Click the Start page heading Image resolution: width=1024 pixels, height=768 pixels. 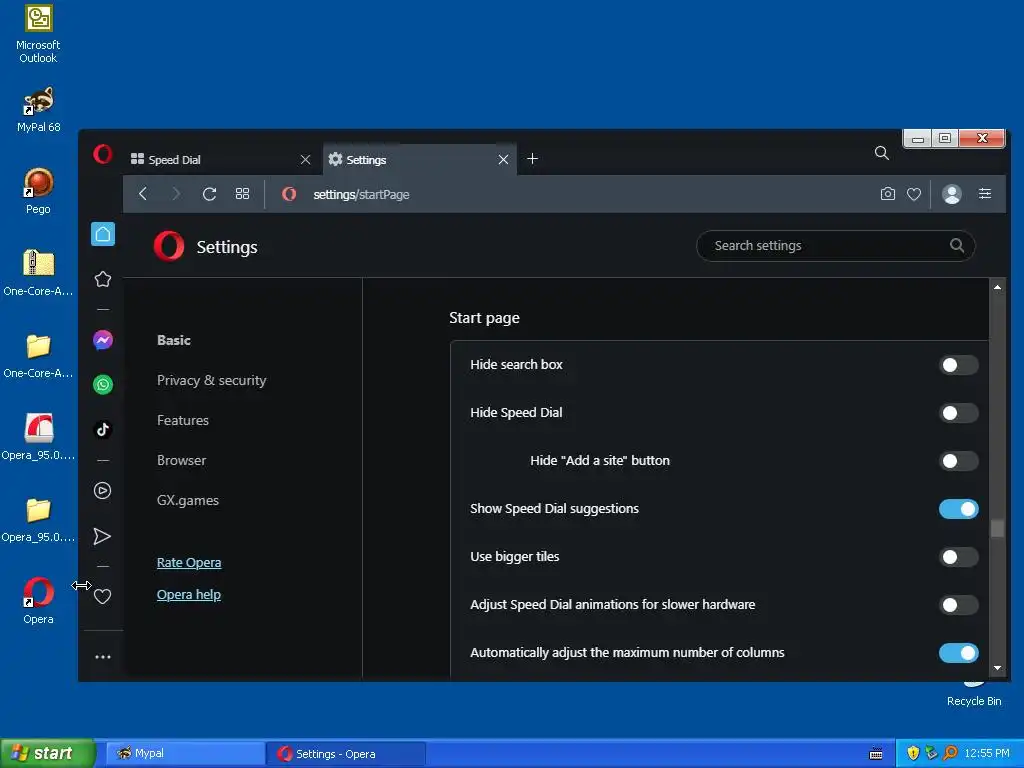coord(485,317)
